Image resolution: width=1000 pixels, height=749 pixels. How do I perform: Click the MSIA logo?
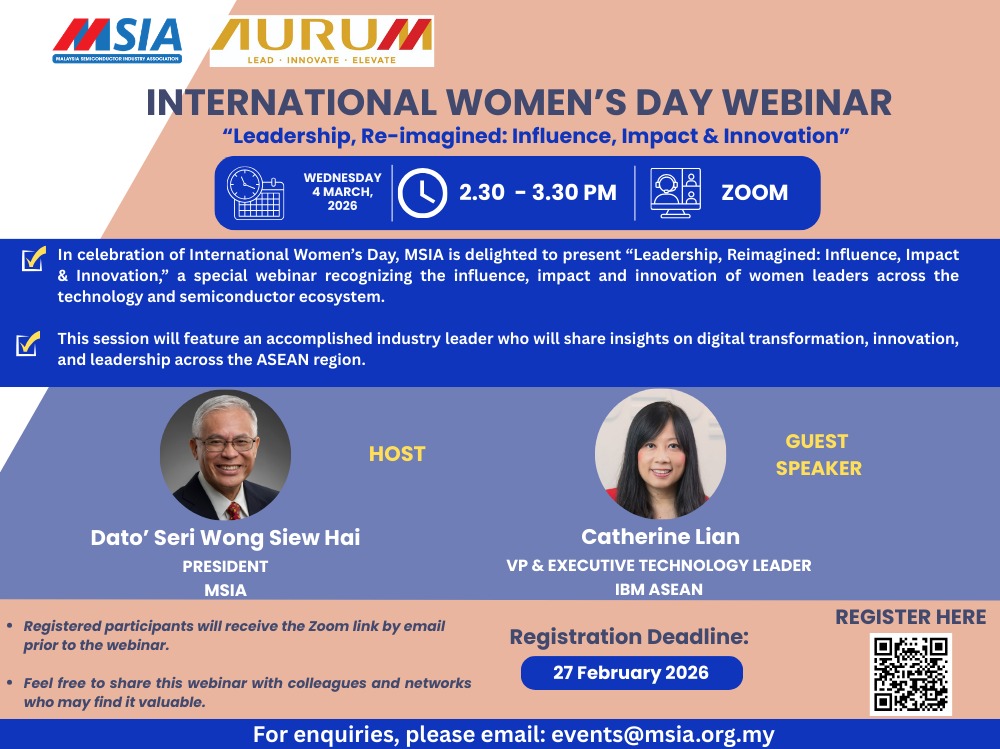118,40
